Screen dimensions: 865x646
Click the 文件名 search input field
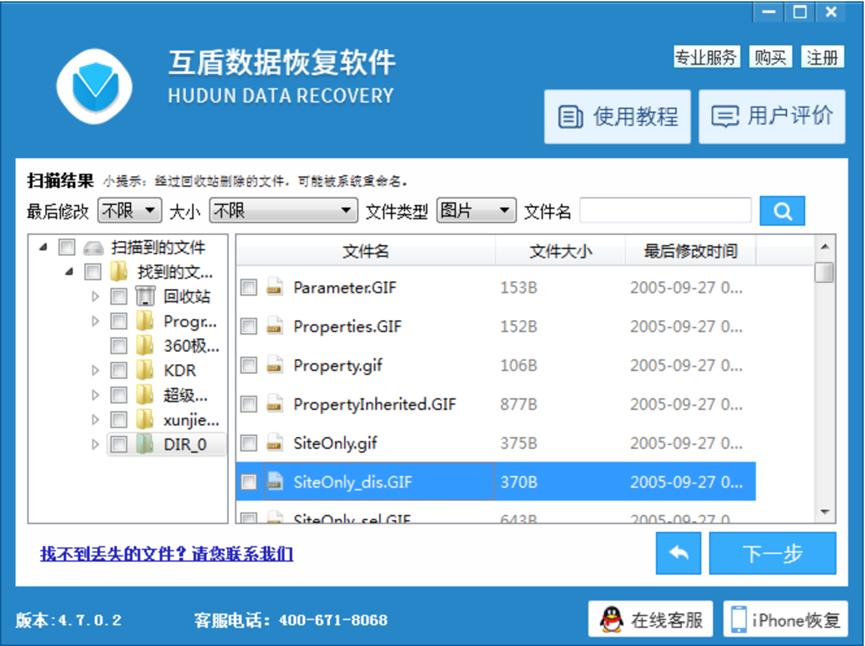(665, 211)
